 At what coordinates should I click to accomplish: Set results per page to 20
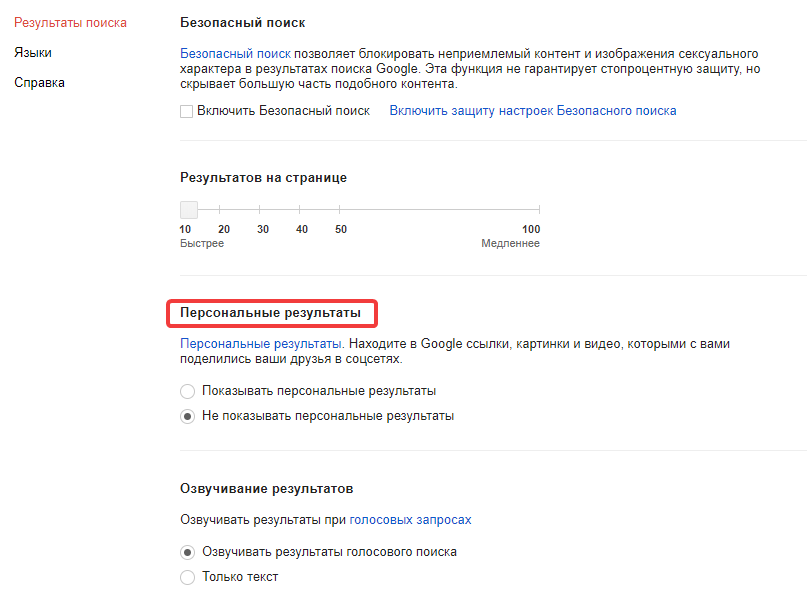pos(224,210)
